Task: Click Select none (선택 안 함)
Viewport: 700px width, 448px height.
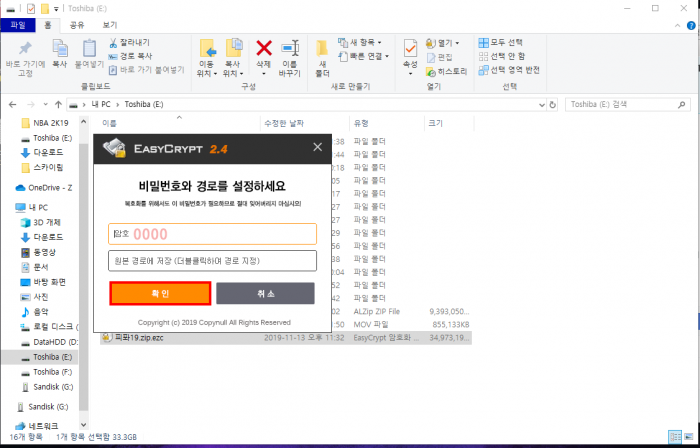Action: [502, 56]
